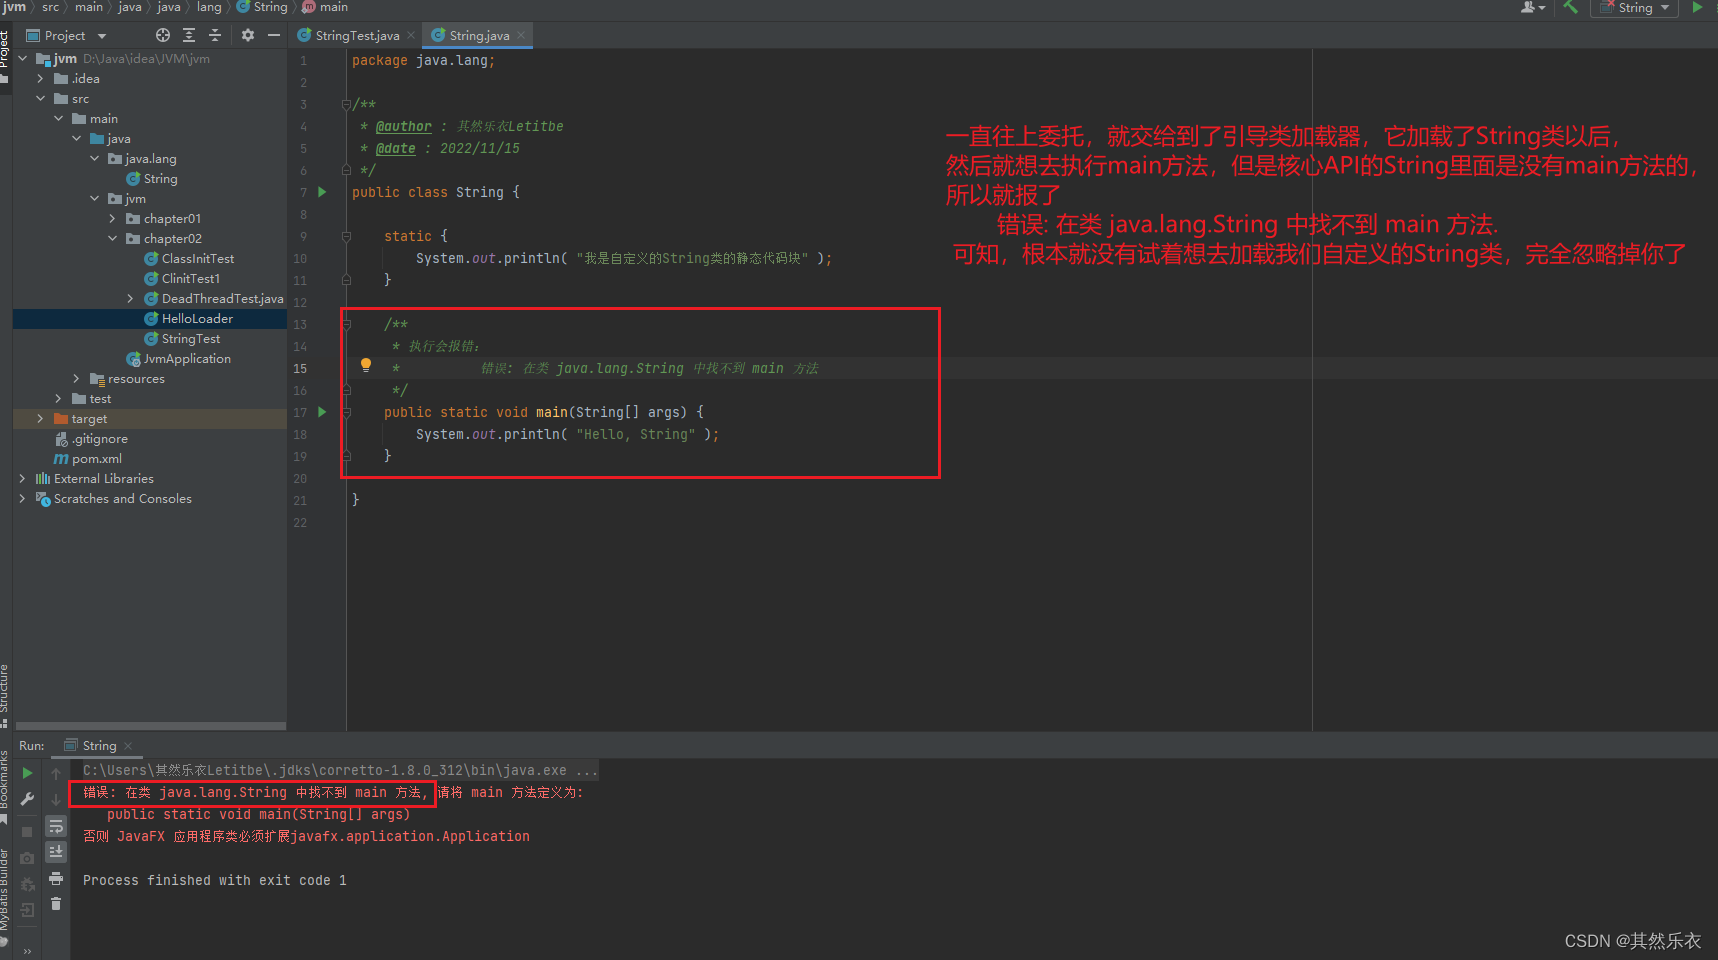The image size is (1718, 960).
Task: Expand the External Libraries node
Action: pyautogui.click(x=22, y=479)
